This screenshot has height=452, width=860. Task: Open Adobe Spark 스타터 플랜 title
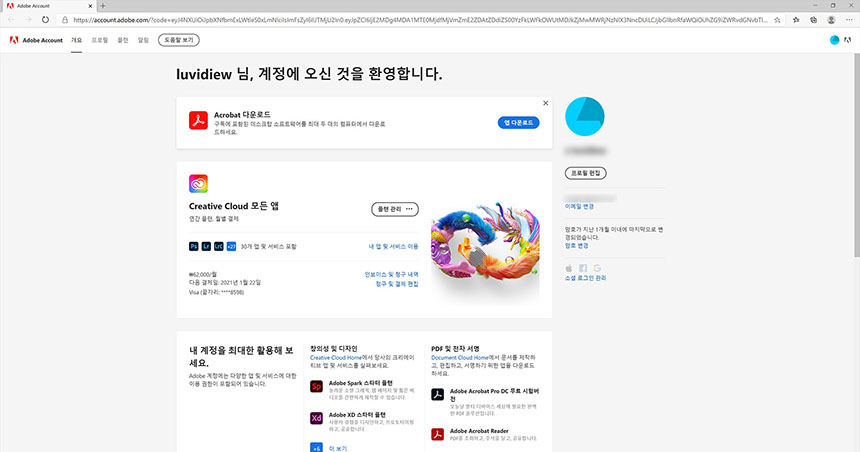coord(361,383)
